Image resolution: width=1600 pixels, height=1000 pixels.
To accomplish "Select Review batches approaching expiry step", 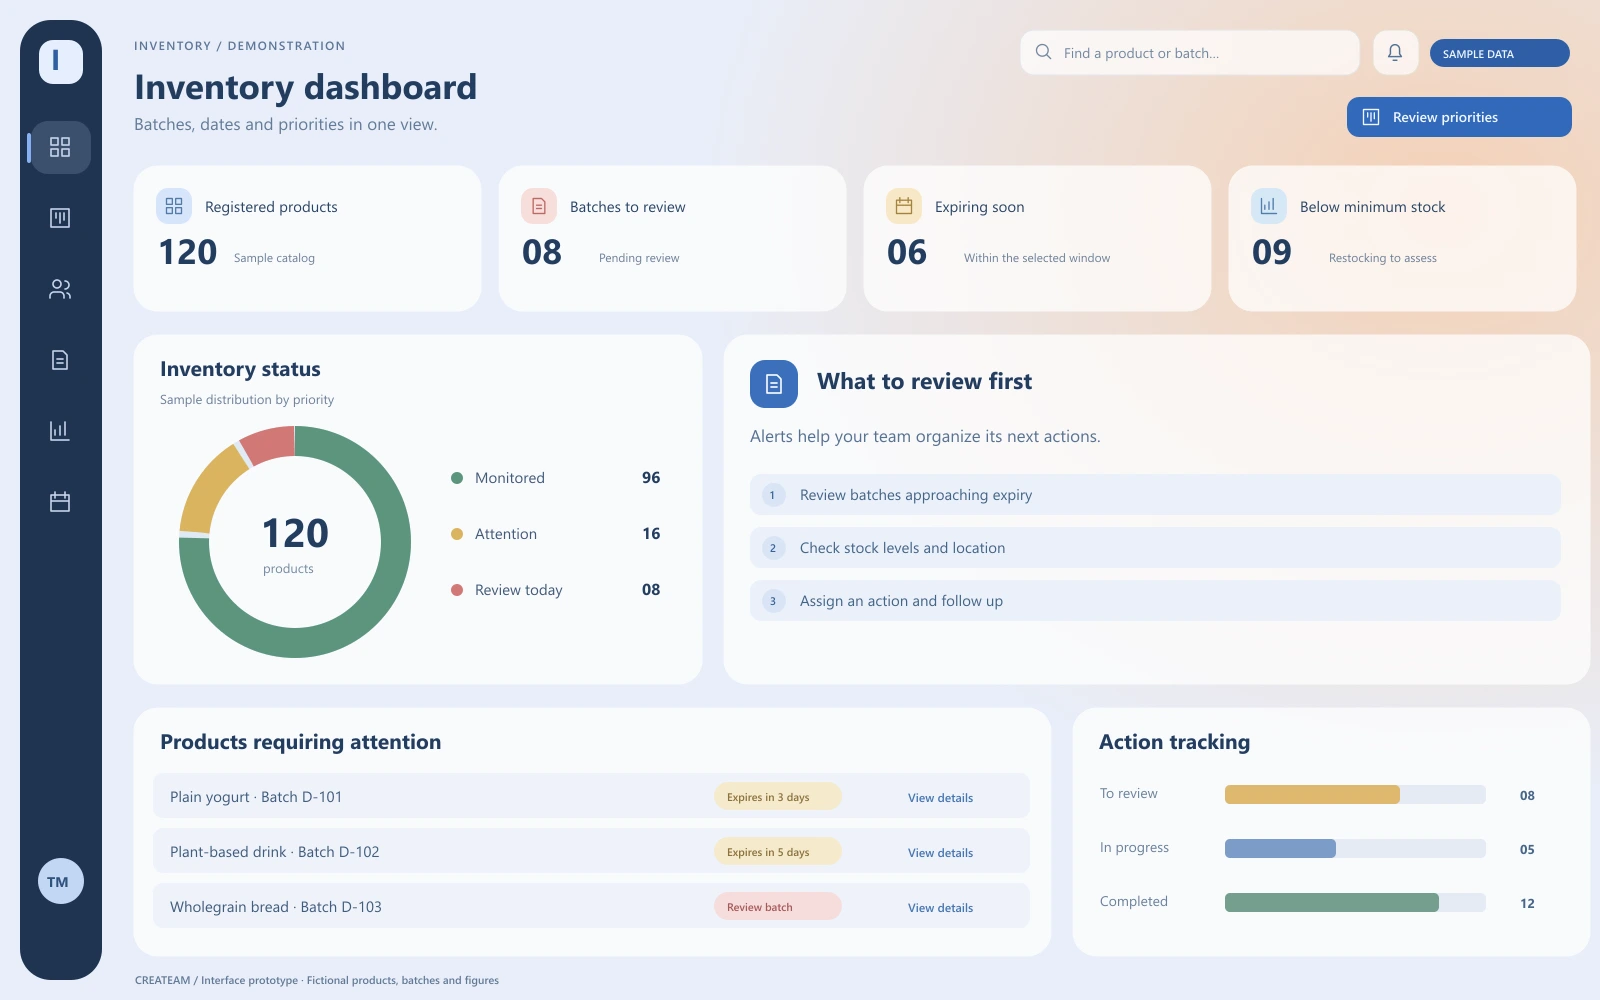I will point(1155,495).
